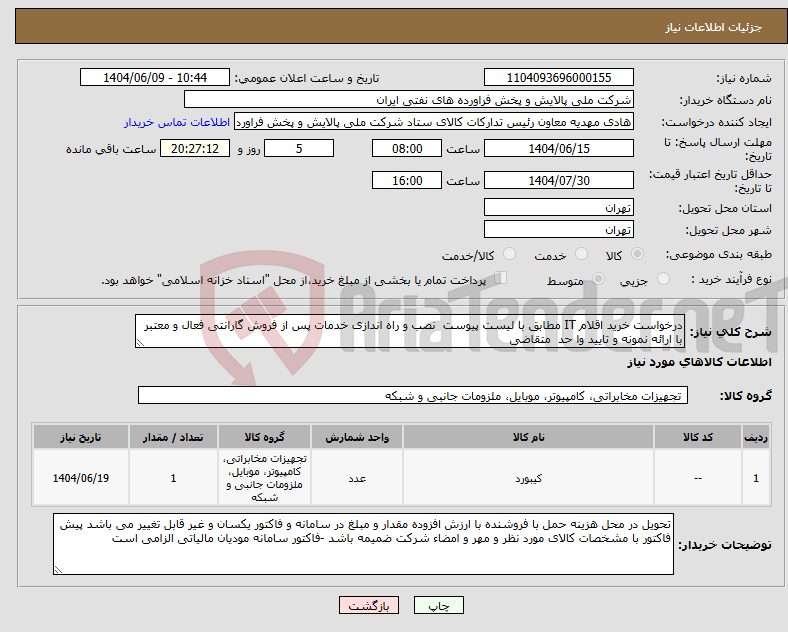Click the شماره نیاز field 1104093696000155

[558, 77]
